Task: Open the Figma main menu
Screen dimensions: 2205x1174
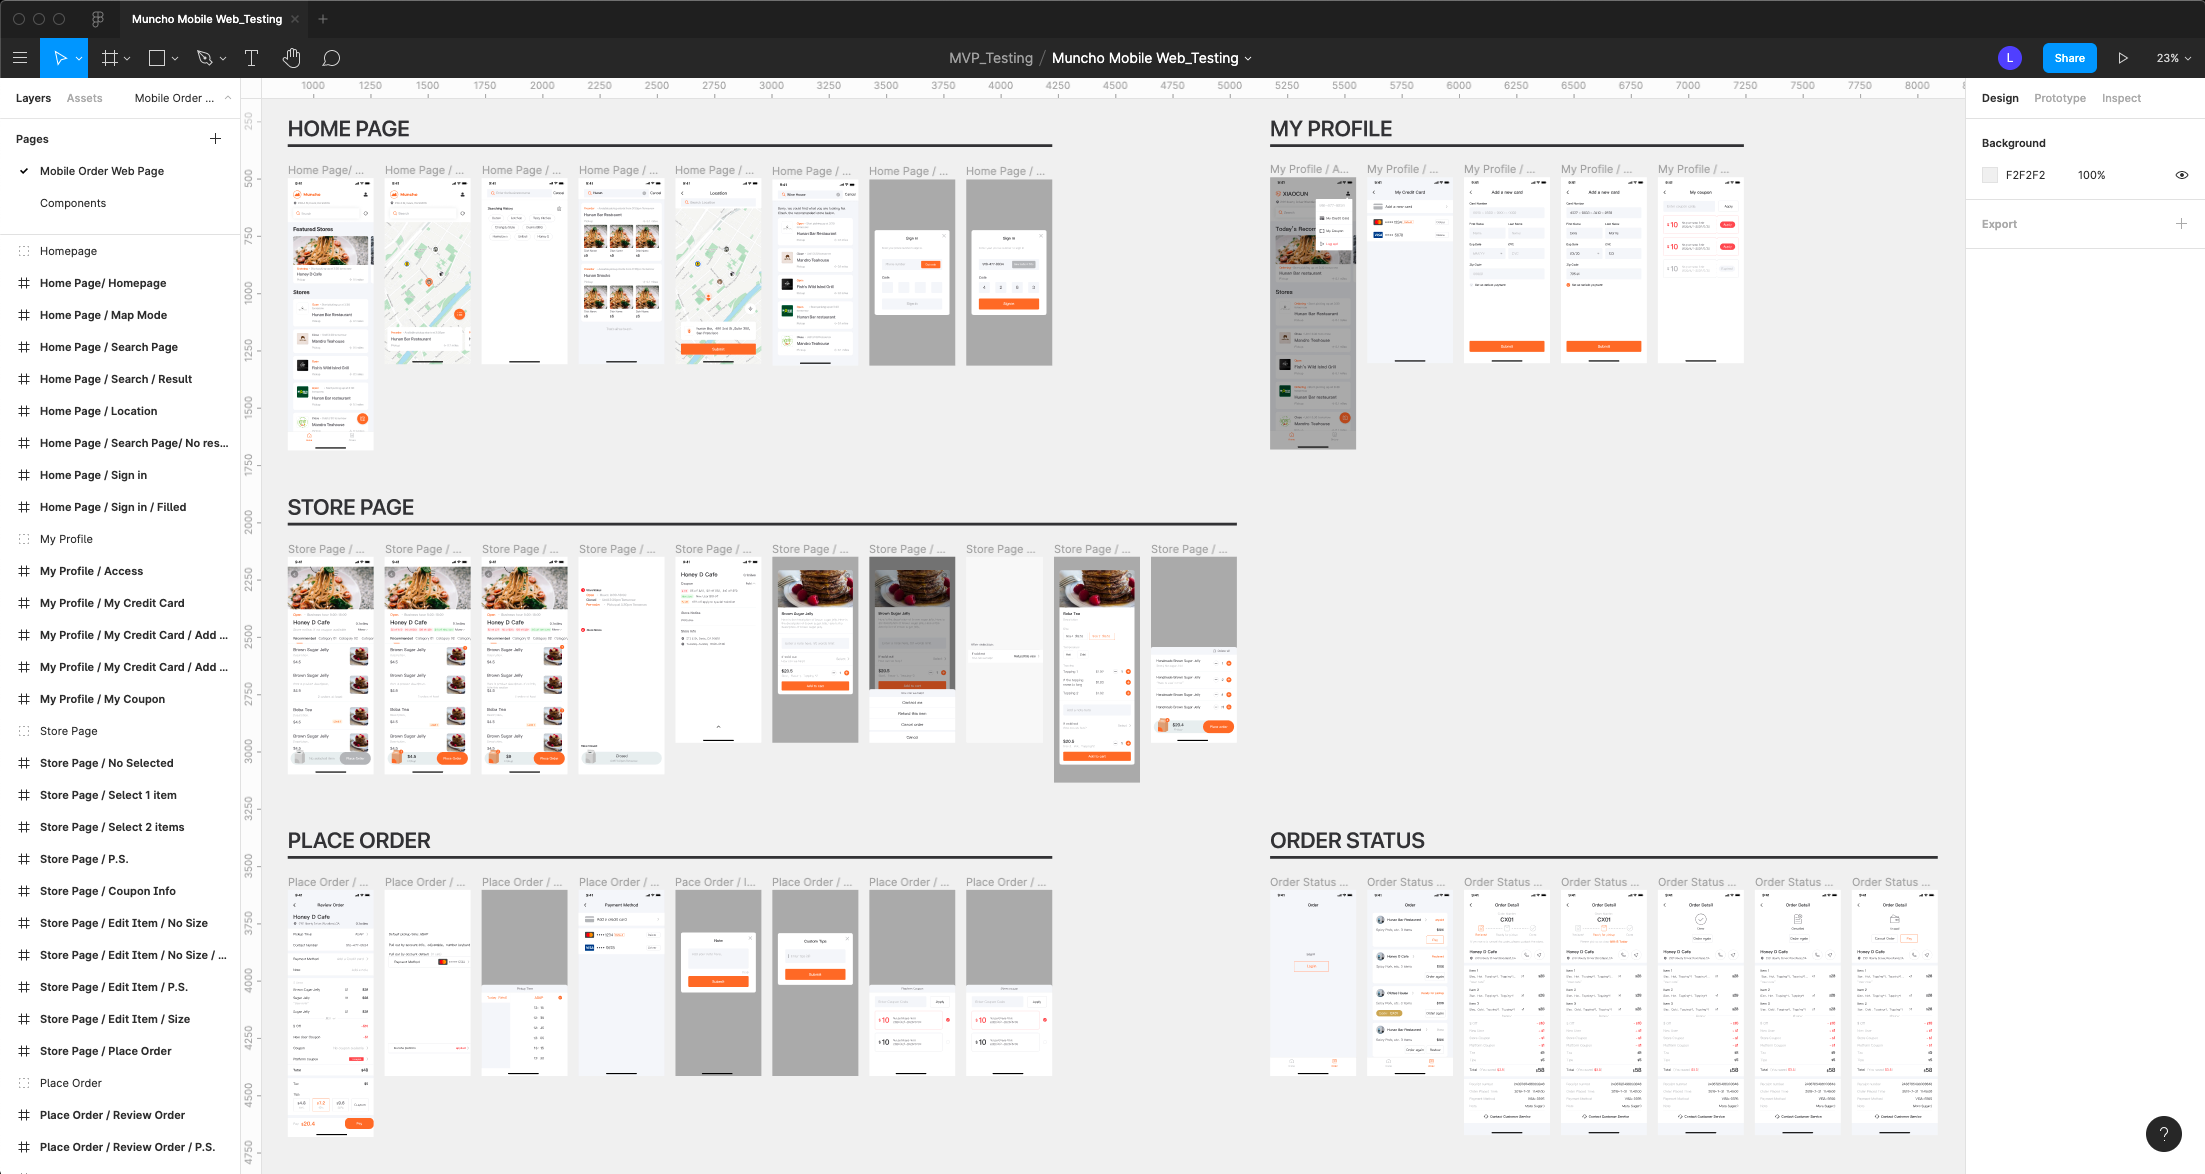Action: pos(20,57)
